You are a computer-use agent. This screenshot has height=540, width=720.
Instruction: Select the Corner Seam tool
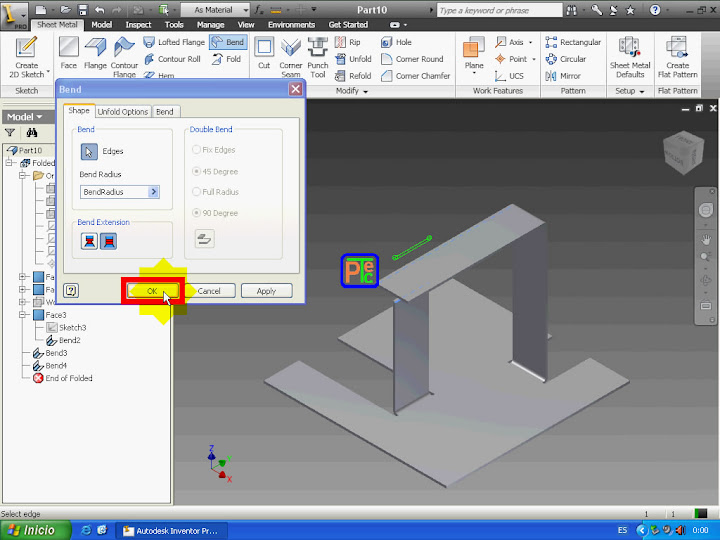[291, 57]
